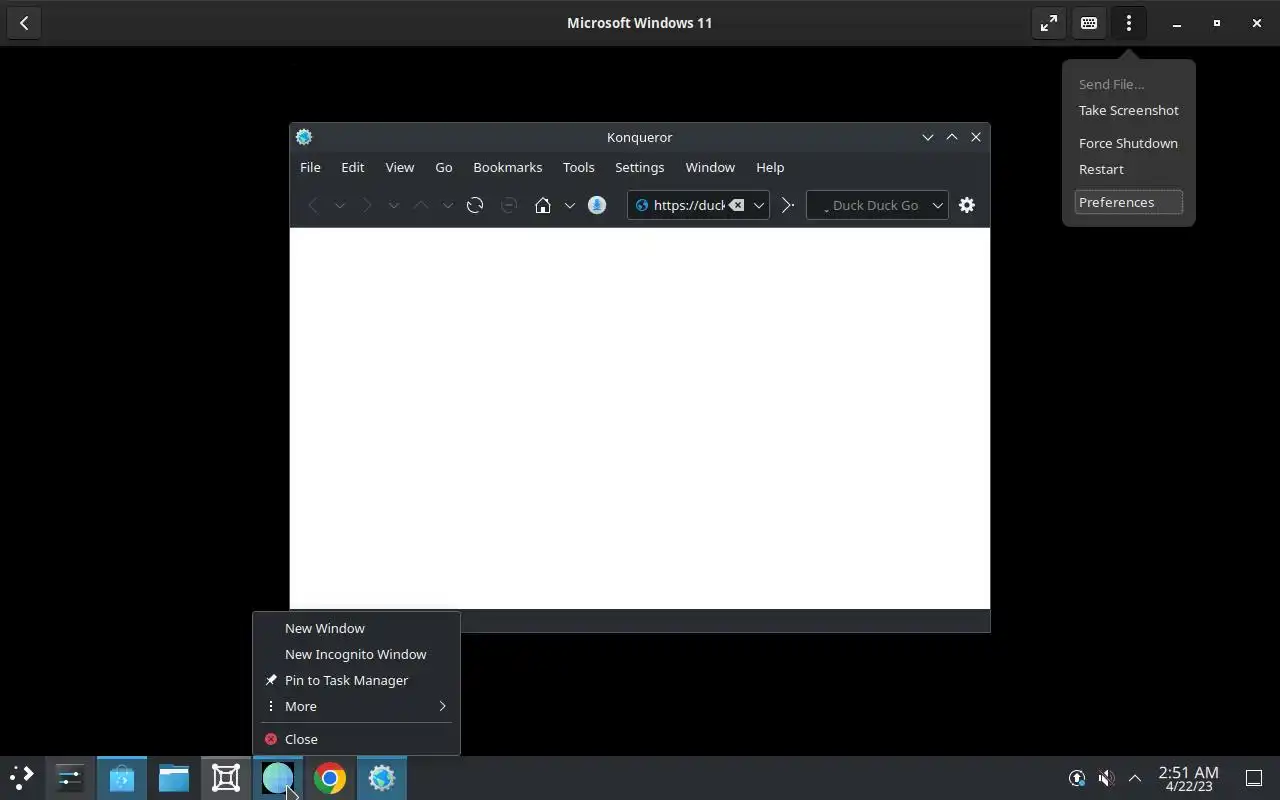
Task: Click the Konqueror gear-globe icon in taskbar
Action: [382, 778]
